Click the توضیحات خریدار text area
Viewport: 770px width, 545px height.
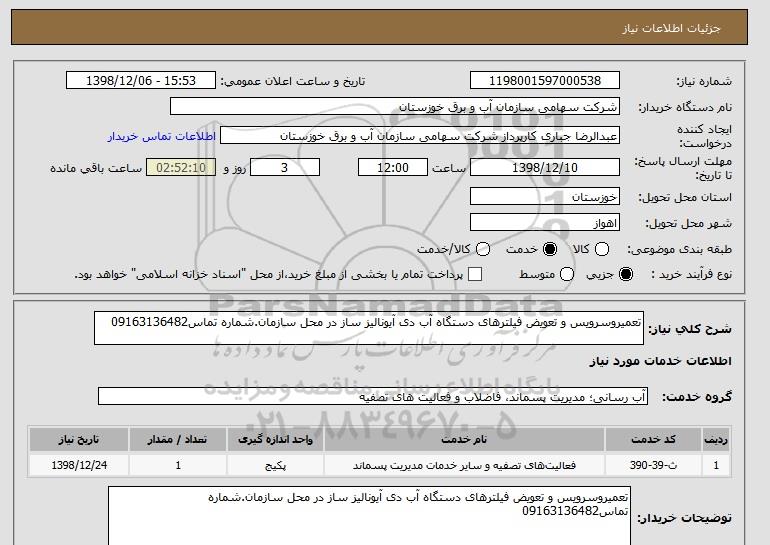coord(369,516)
